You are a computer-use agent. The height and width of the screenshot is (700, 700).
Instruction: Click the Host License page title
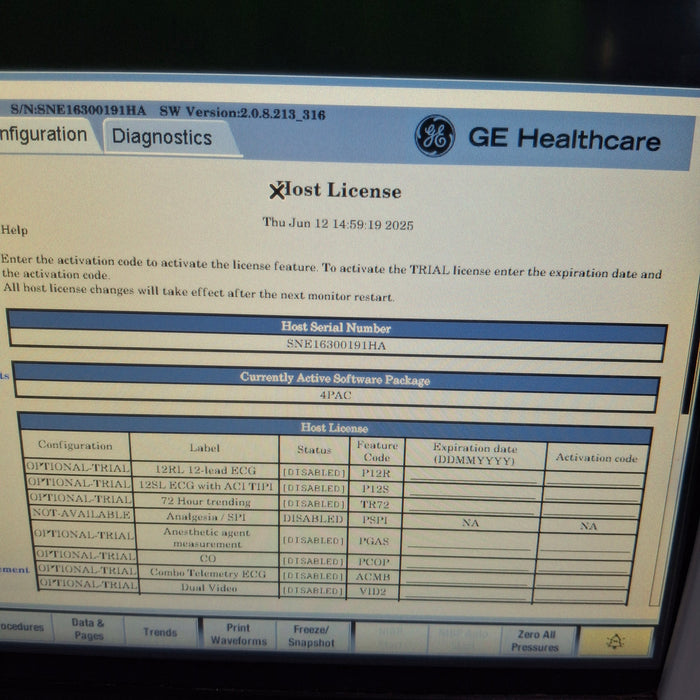tap(335, 191)
